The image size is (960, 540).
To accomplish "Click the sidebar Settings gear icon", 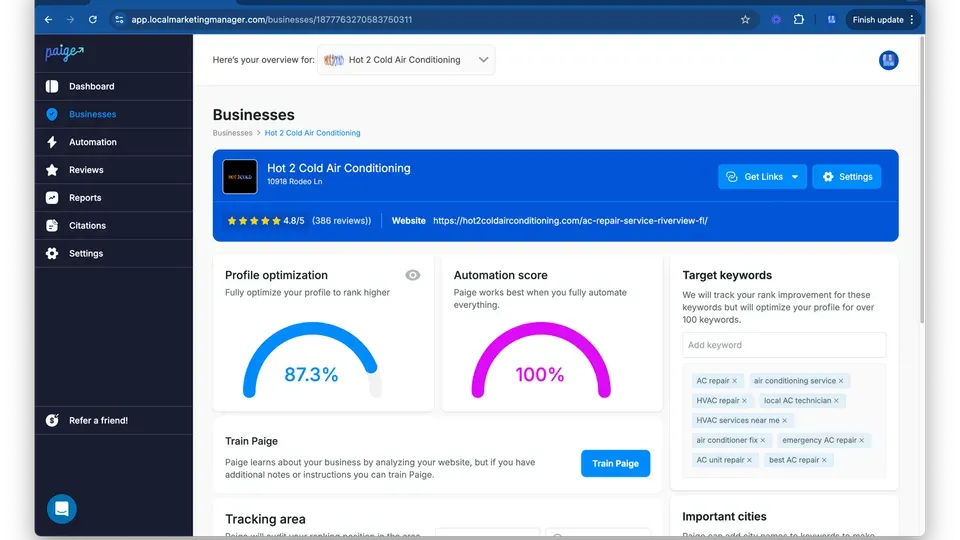I will (x=52, y=253).
